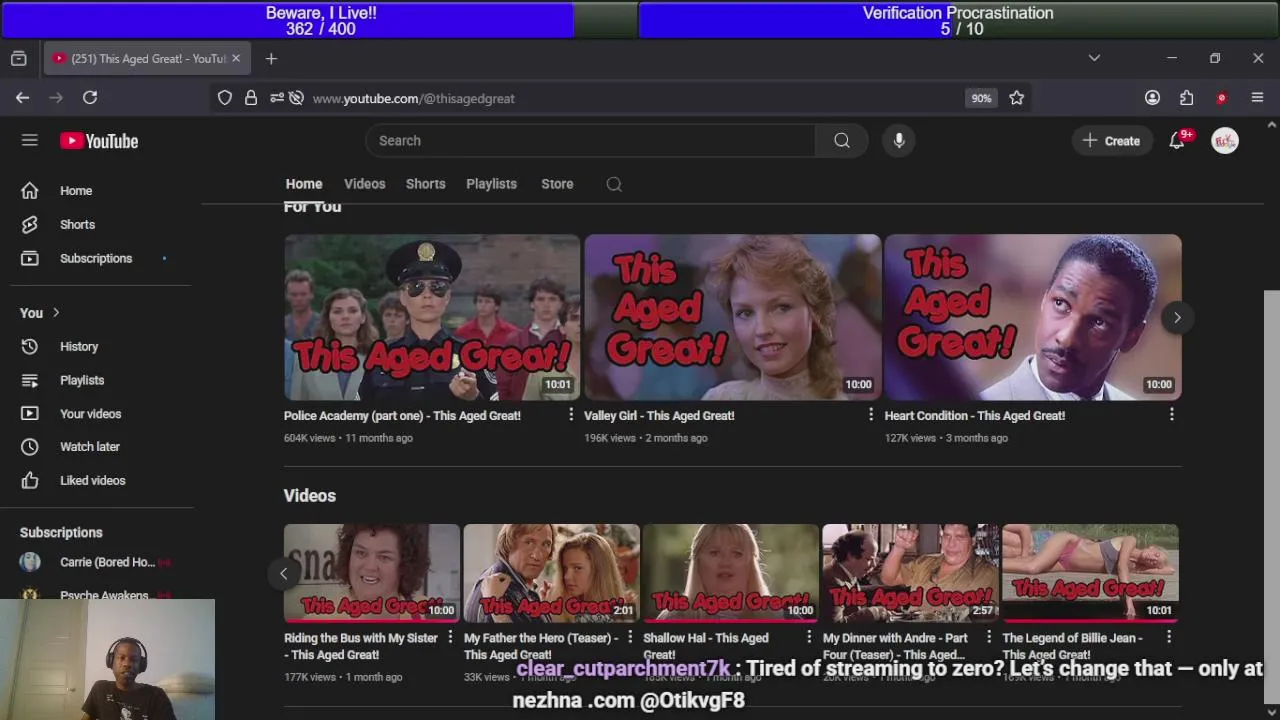Focus the YouTube search field
Screen dimensions: 1280x720
(590, 141)
